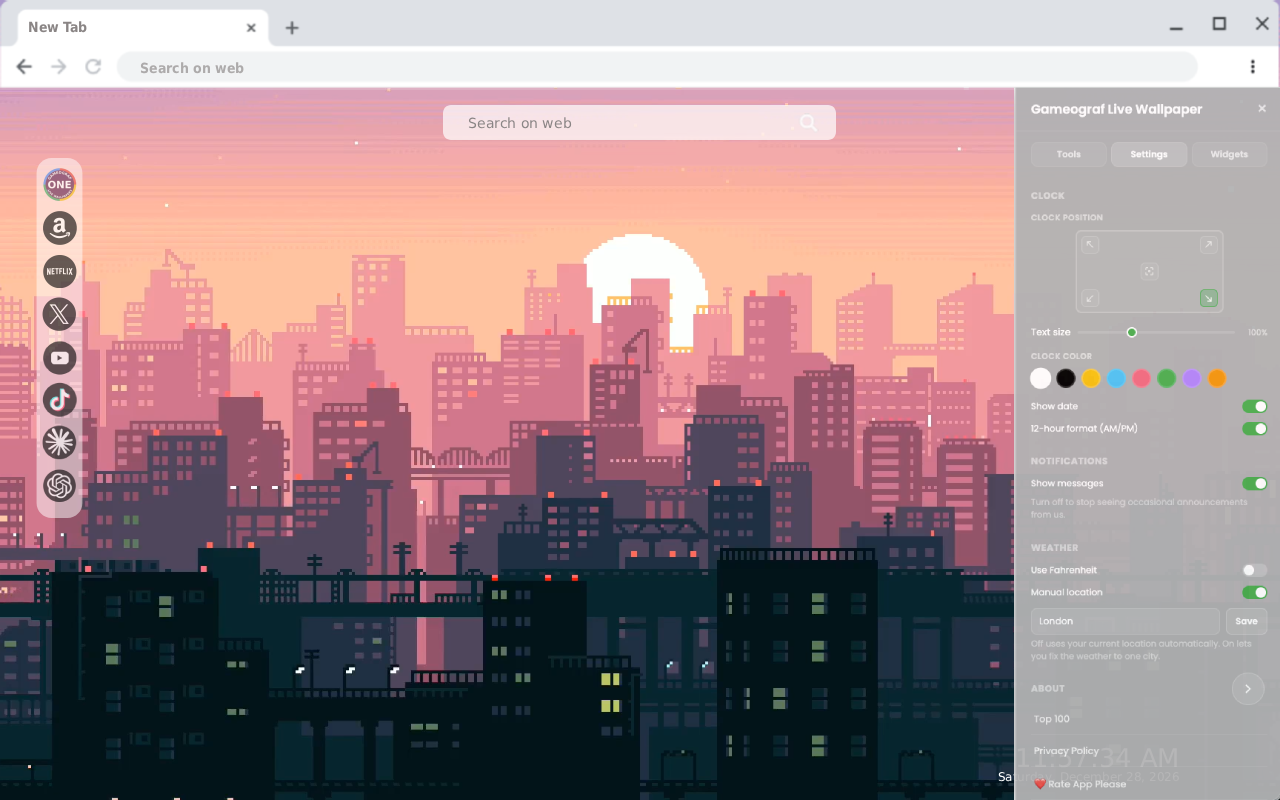Click the magnifier icon in wallpaper search box

point(808,123)
